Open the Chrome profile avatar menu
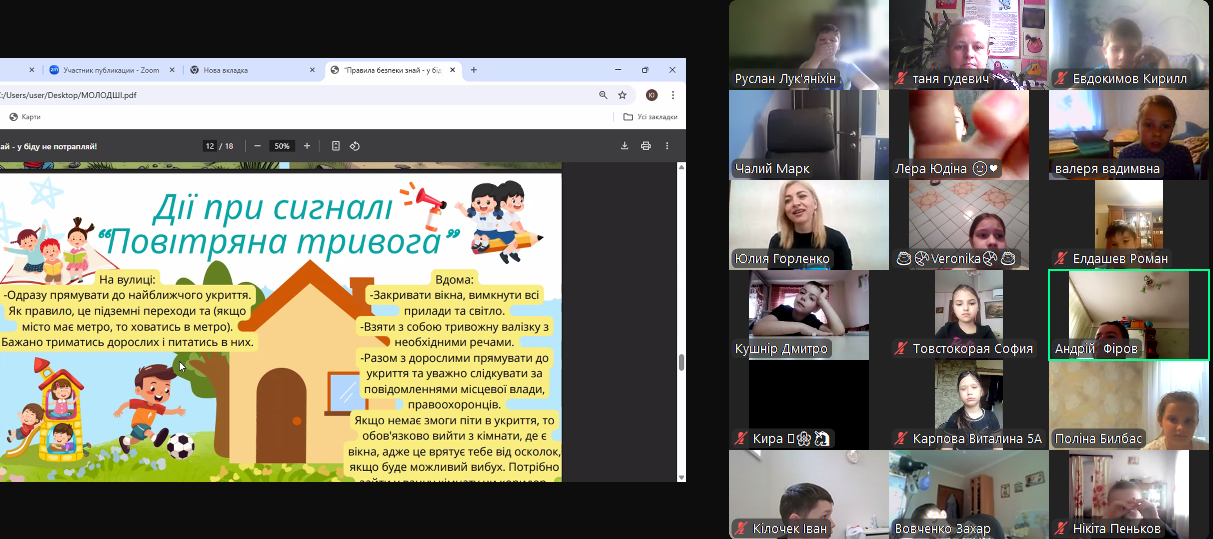 tap(651, 95)
